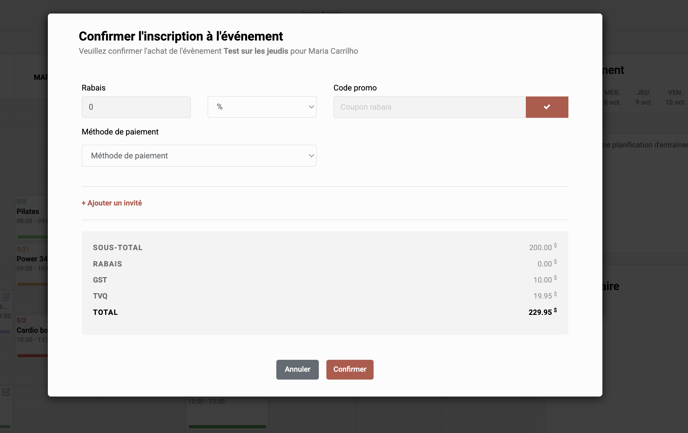Click the GST tax row amount
688x433 pixels.
pos(543,280)
